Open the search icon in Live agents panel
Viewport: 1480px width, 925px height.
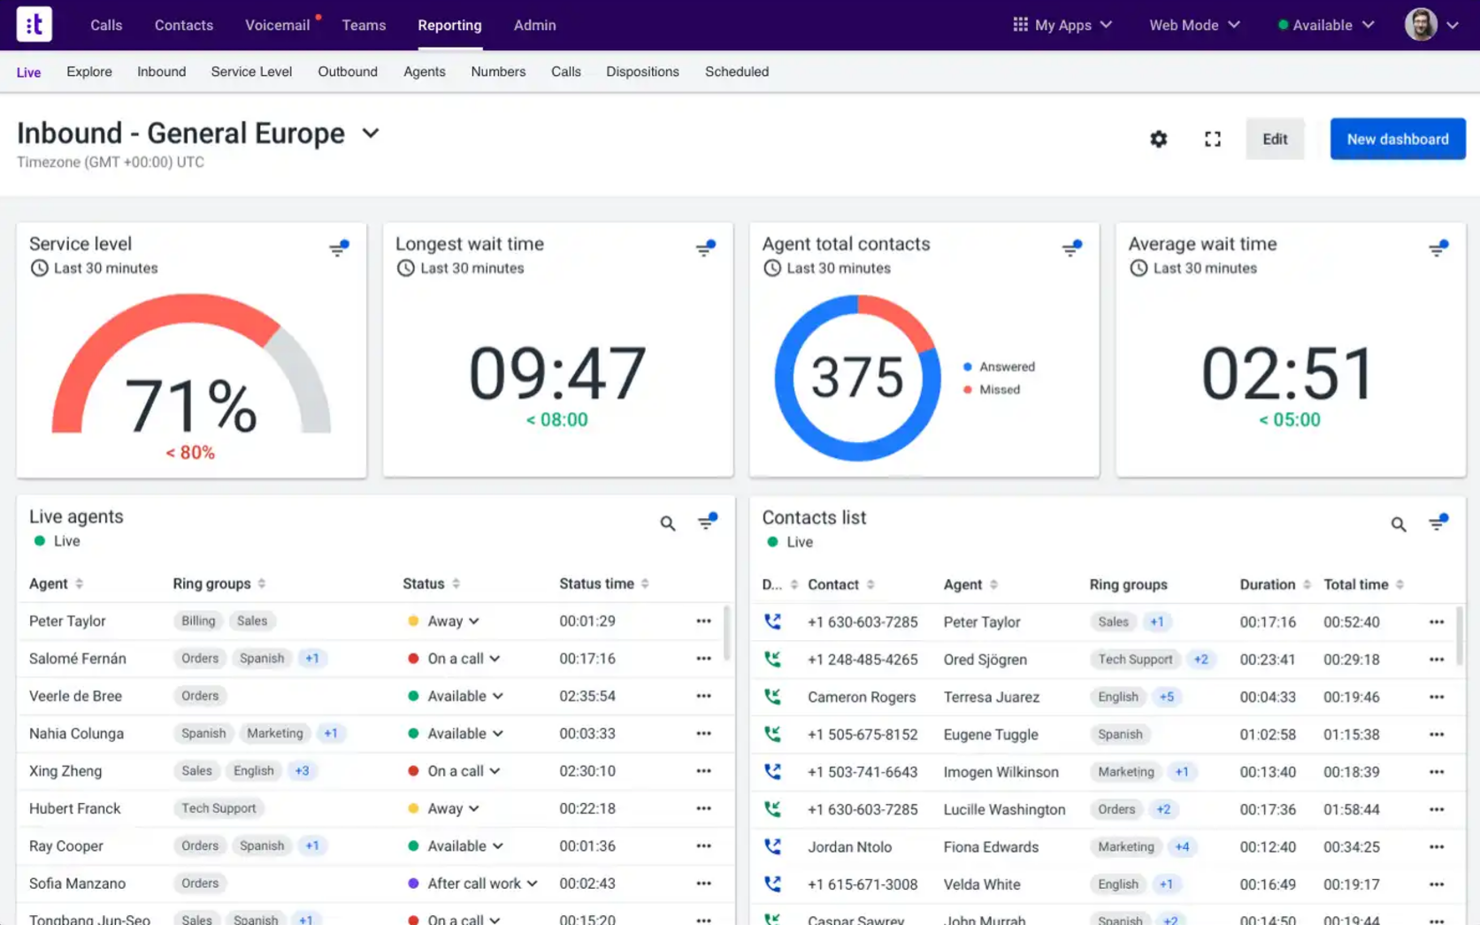pos(667,523)
